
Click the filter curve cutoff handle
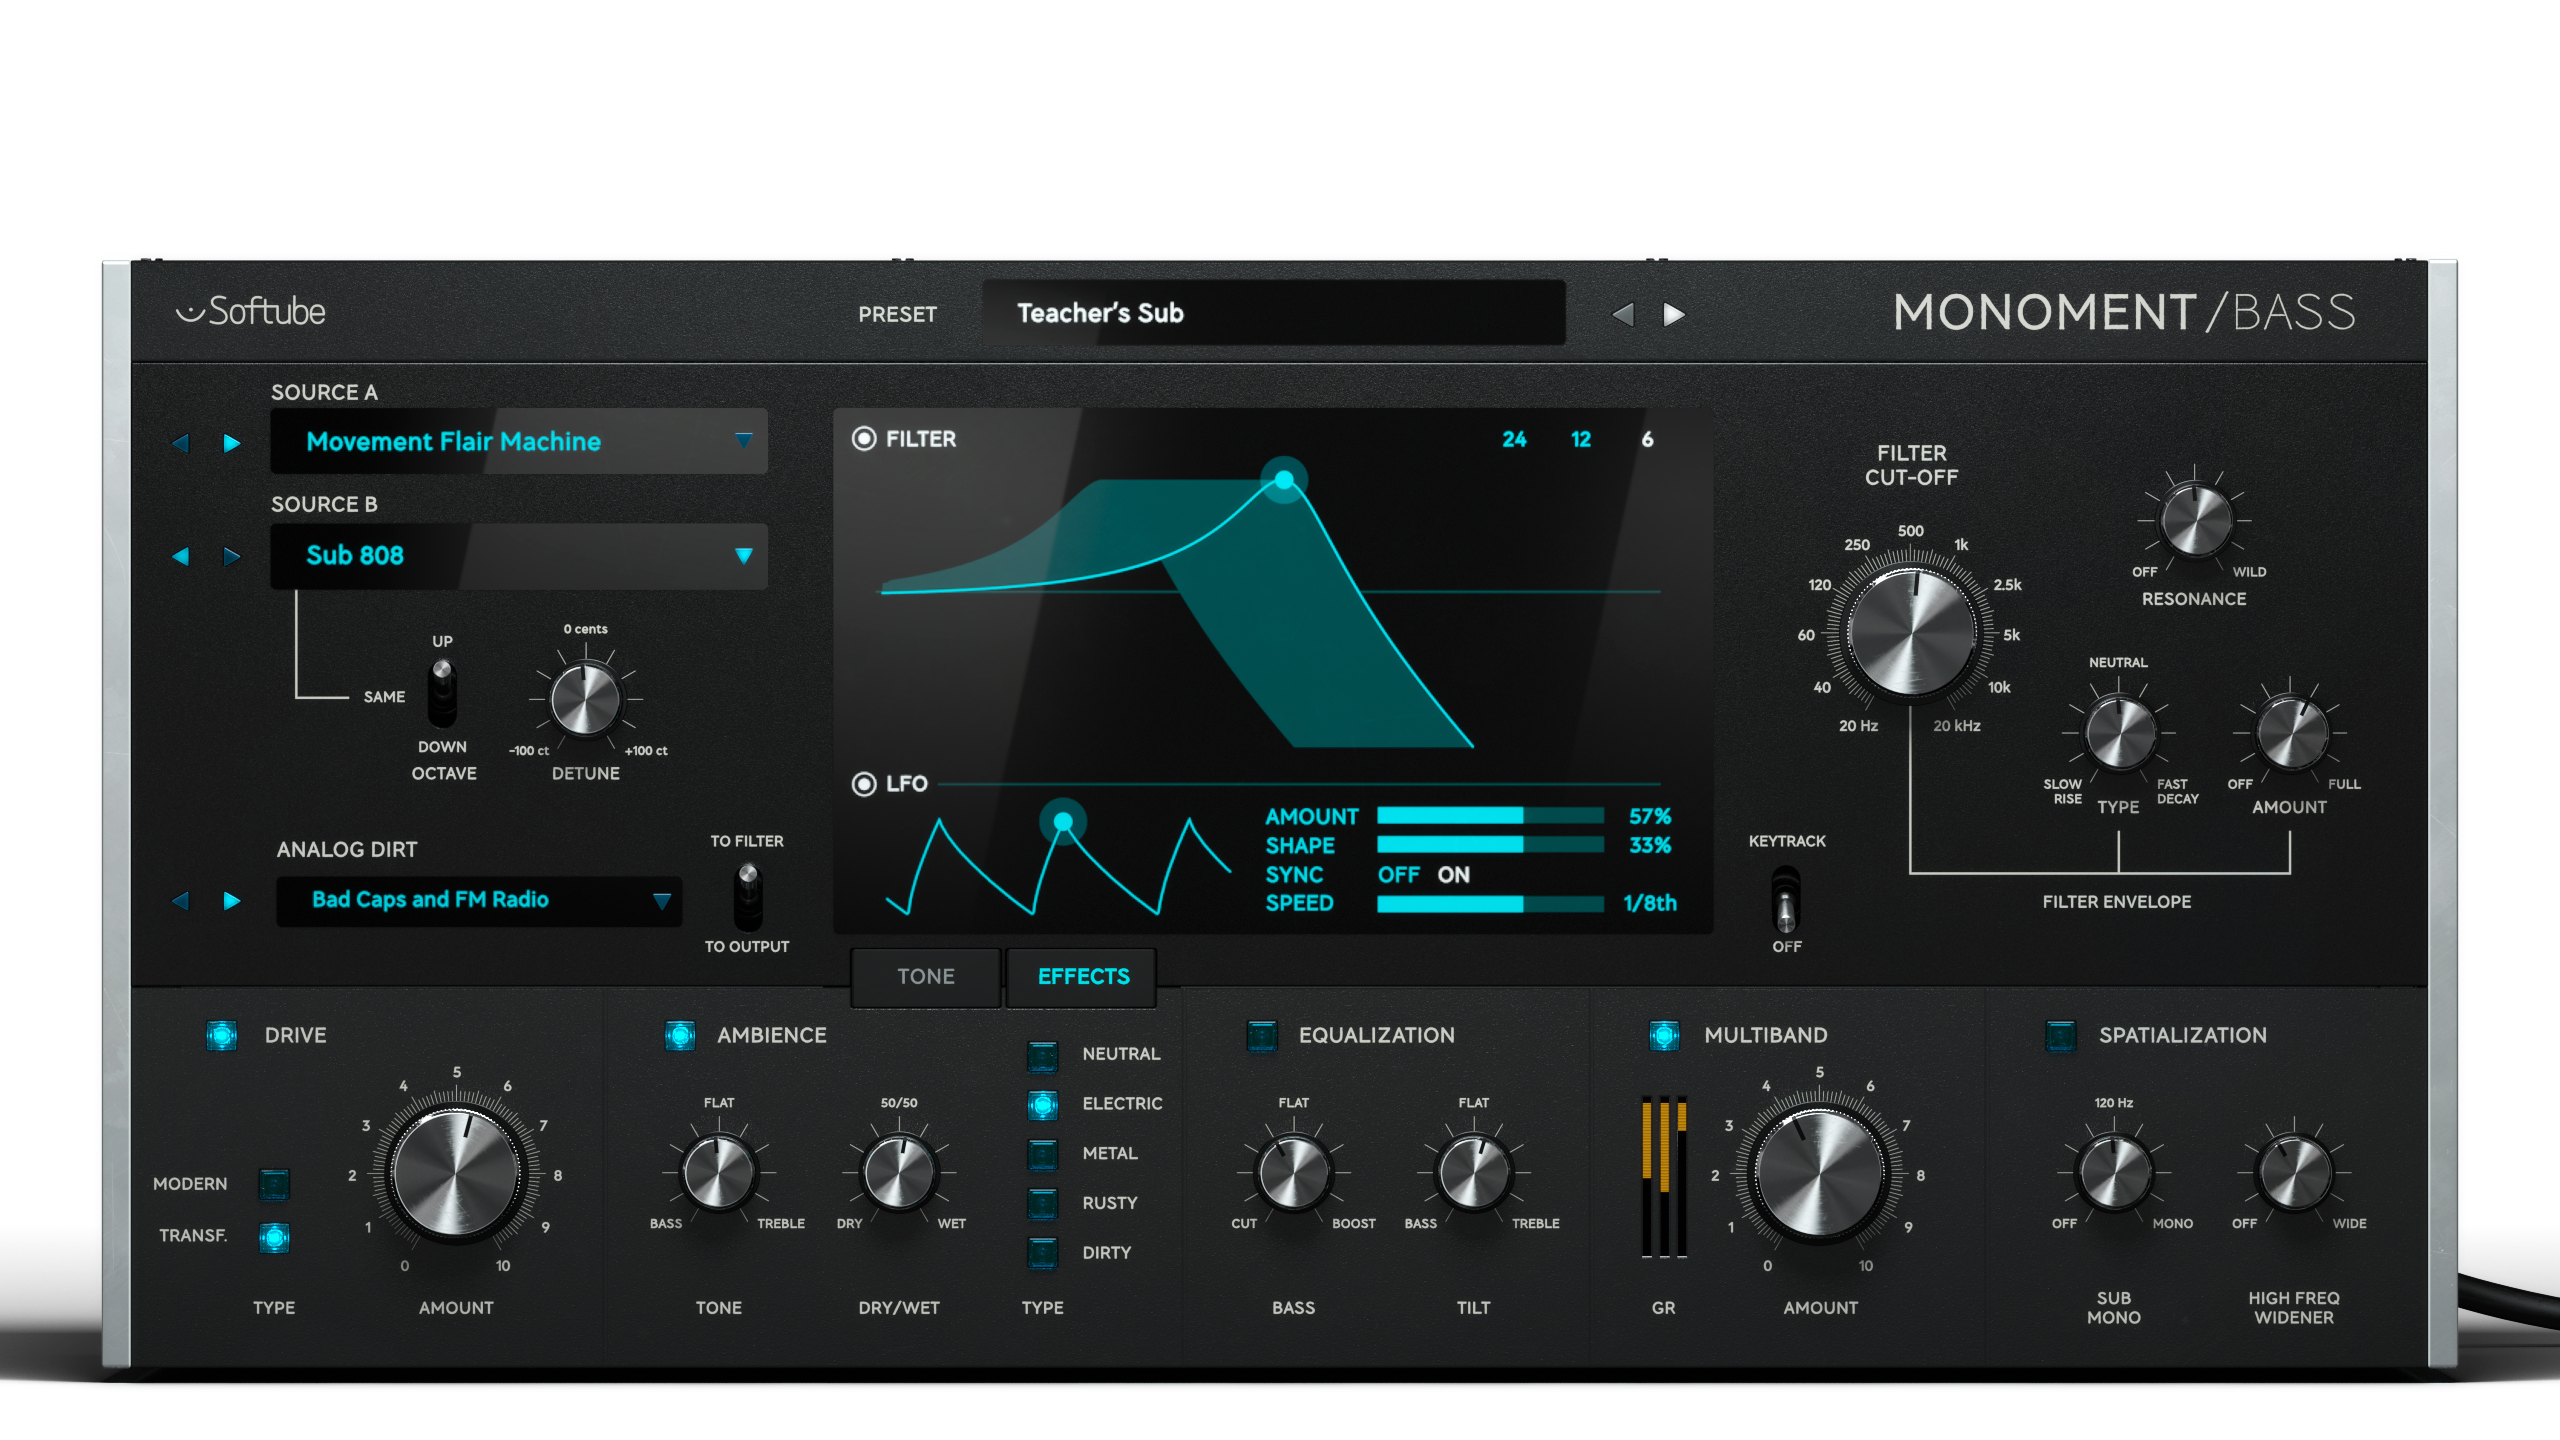coord(1284,480)
